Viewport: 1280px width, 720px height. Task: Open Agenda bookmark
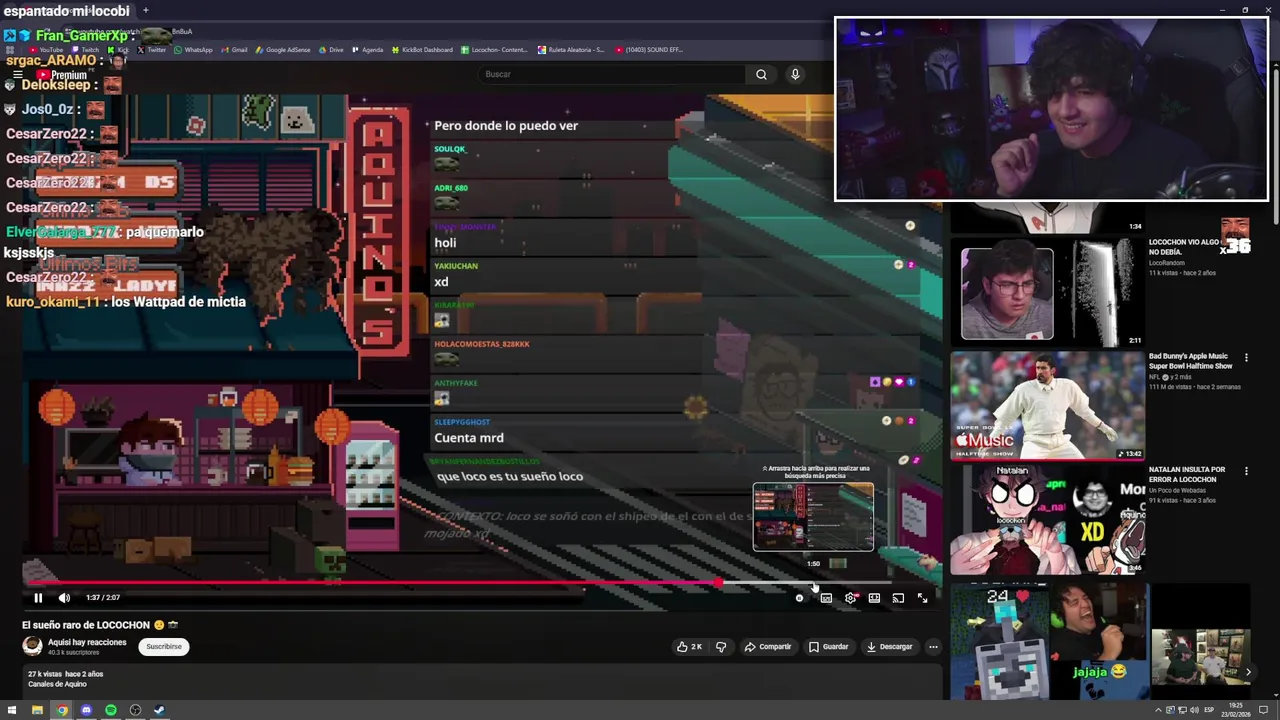[x=367, y=50]
